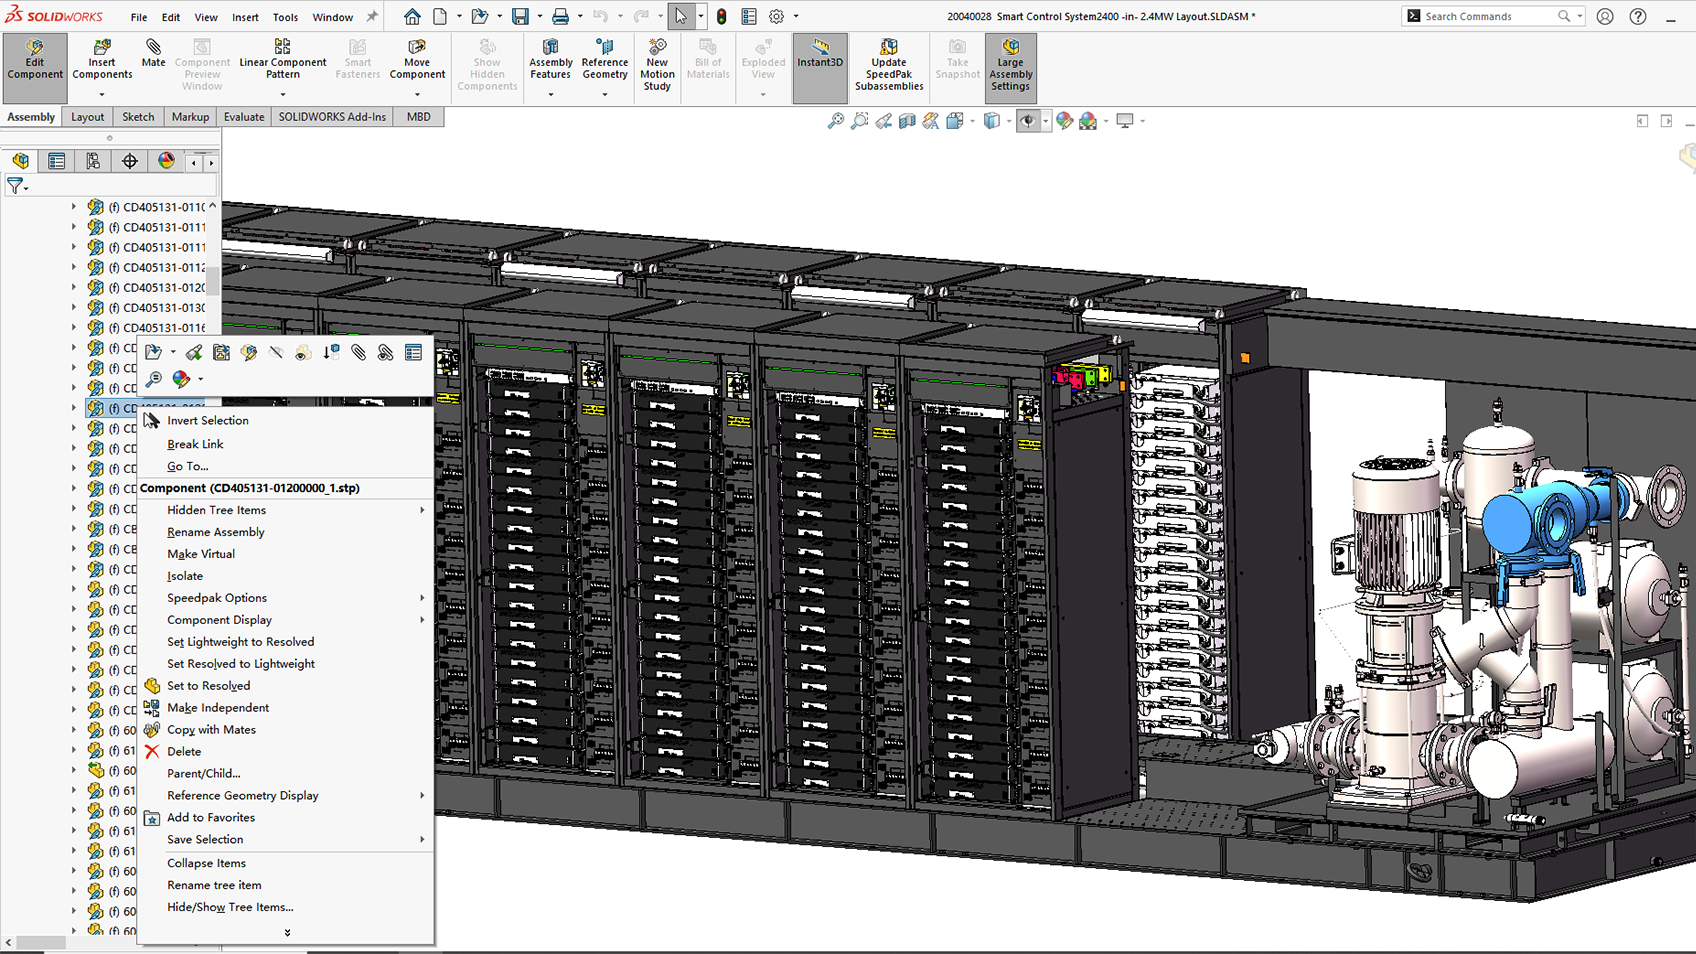This screenshot has width=1696, height=954.
Task: Expand the context menu with bottom chevrons
Action: pyautogui.click(x=287, y=932)
